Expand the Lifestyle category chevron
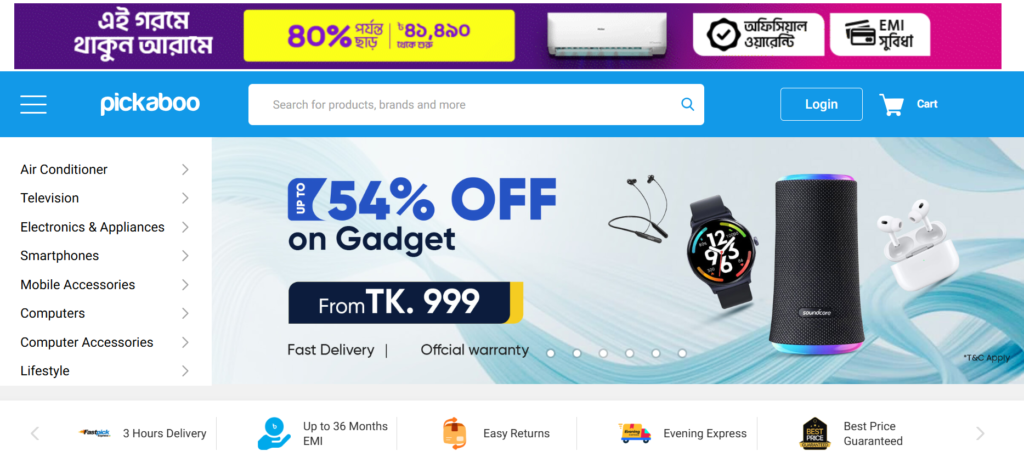The height and width of the screenshot is (451, 1024). click(x=185, y=371)
